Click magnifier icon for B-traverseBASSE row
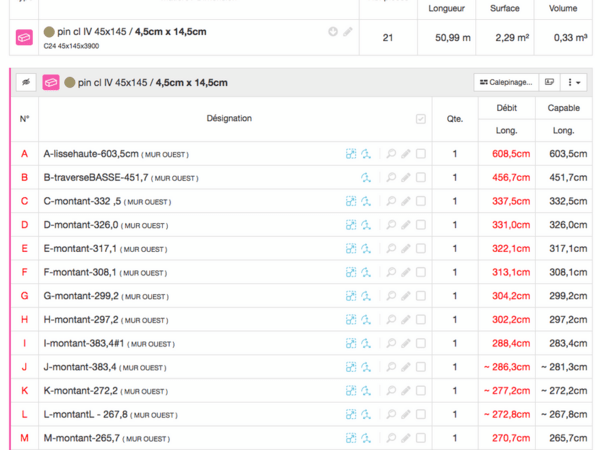 pyautogui.click(x=391, y=178)
